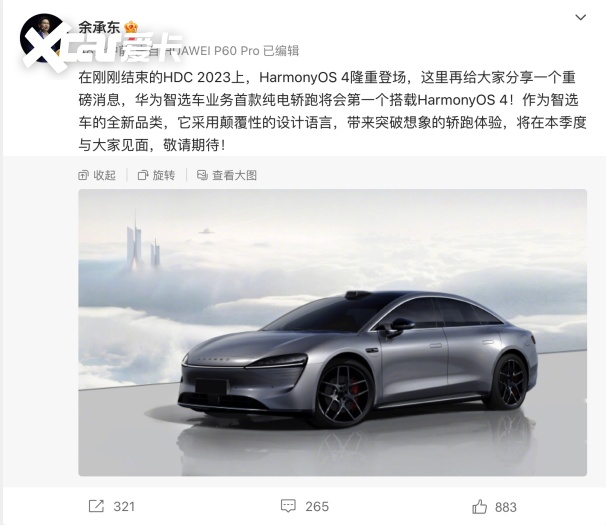
Task: Tap the thumbs-up like icon
Action: (480, 506)
